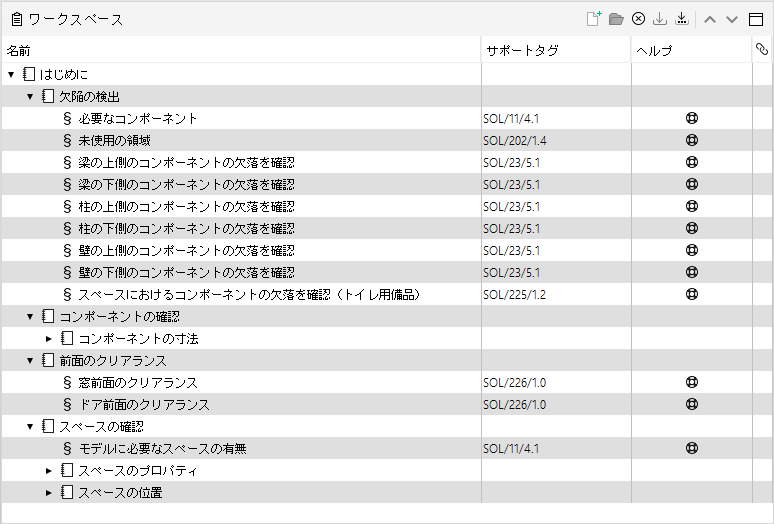Collapse the 欠陥の検出 ruleset
774x524 pixels.
pos(30,97)
